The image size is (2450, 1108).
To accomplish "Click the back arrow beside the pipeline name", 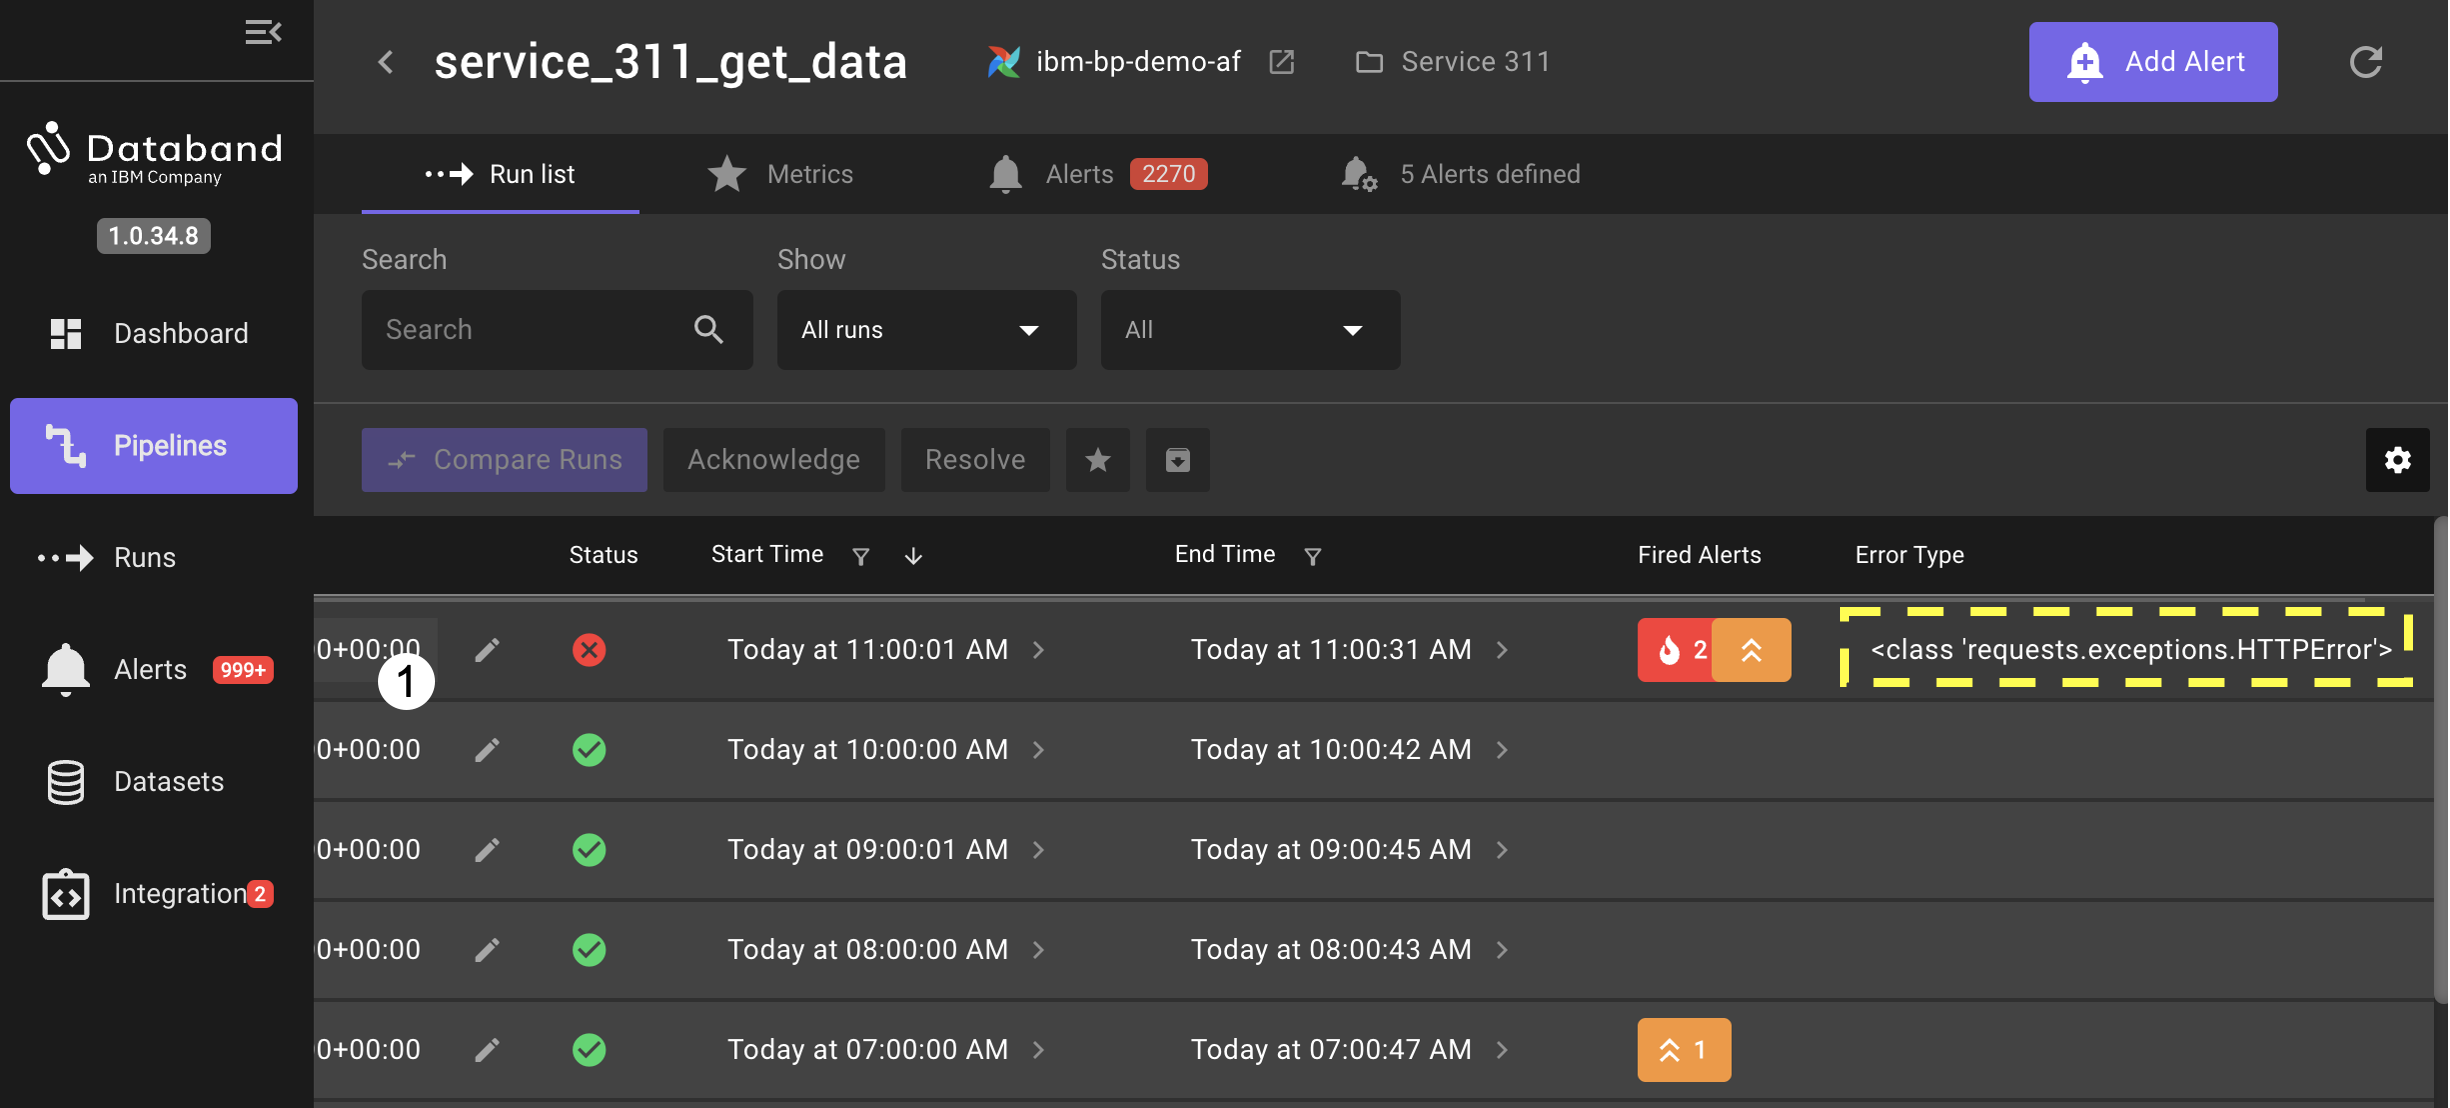I will pos(386,62).
